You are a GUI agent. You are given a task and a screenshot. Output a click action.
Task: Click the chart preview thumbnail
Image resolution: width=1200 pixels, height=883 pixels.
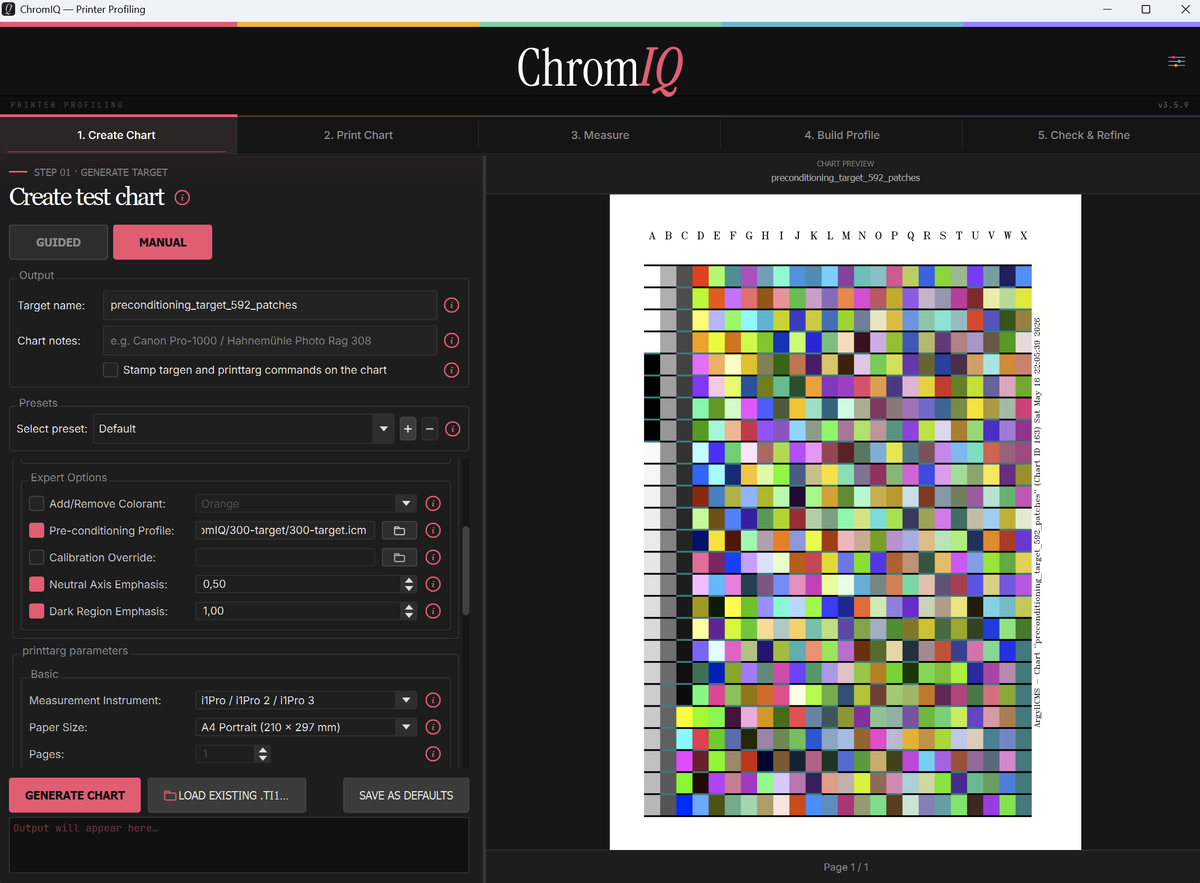click(845, 522)
